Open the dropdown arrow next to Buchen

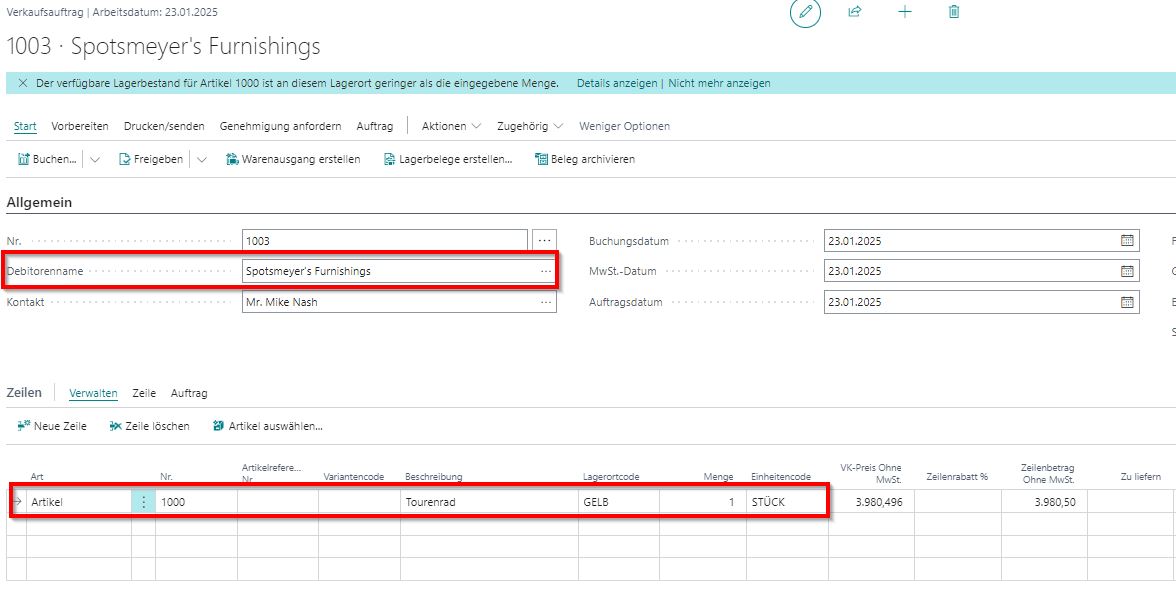(94, 159)
